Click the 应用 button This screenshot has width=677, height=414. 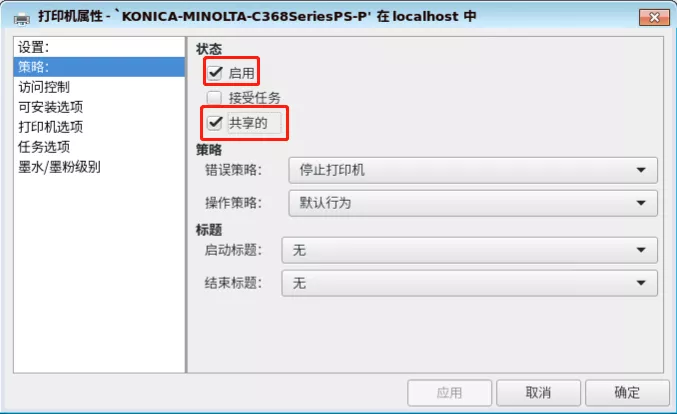pyautogui.click(x=449, y=393)
